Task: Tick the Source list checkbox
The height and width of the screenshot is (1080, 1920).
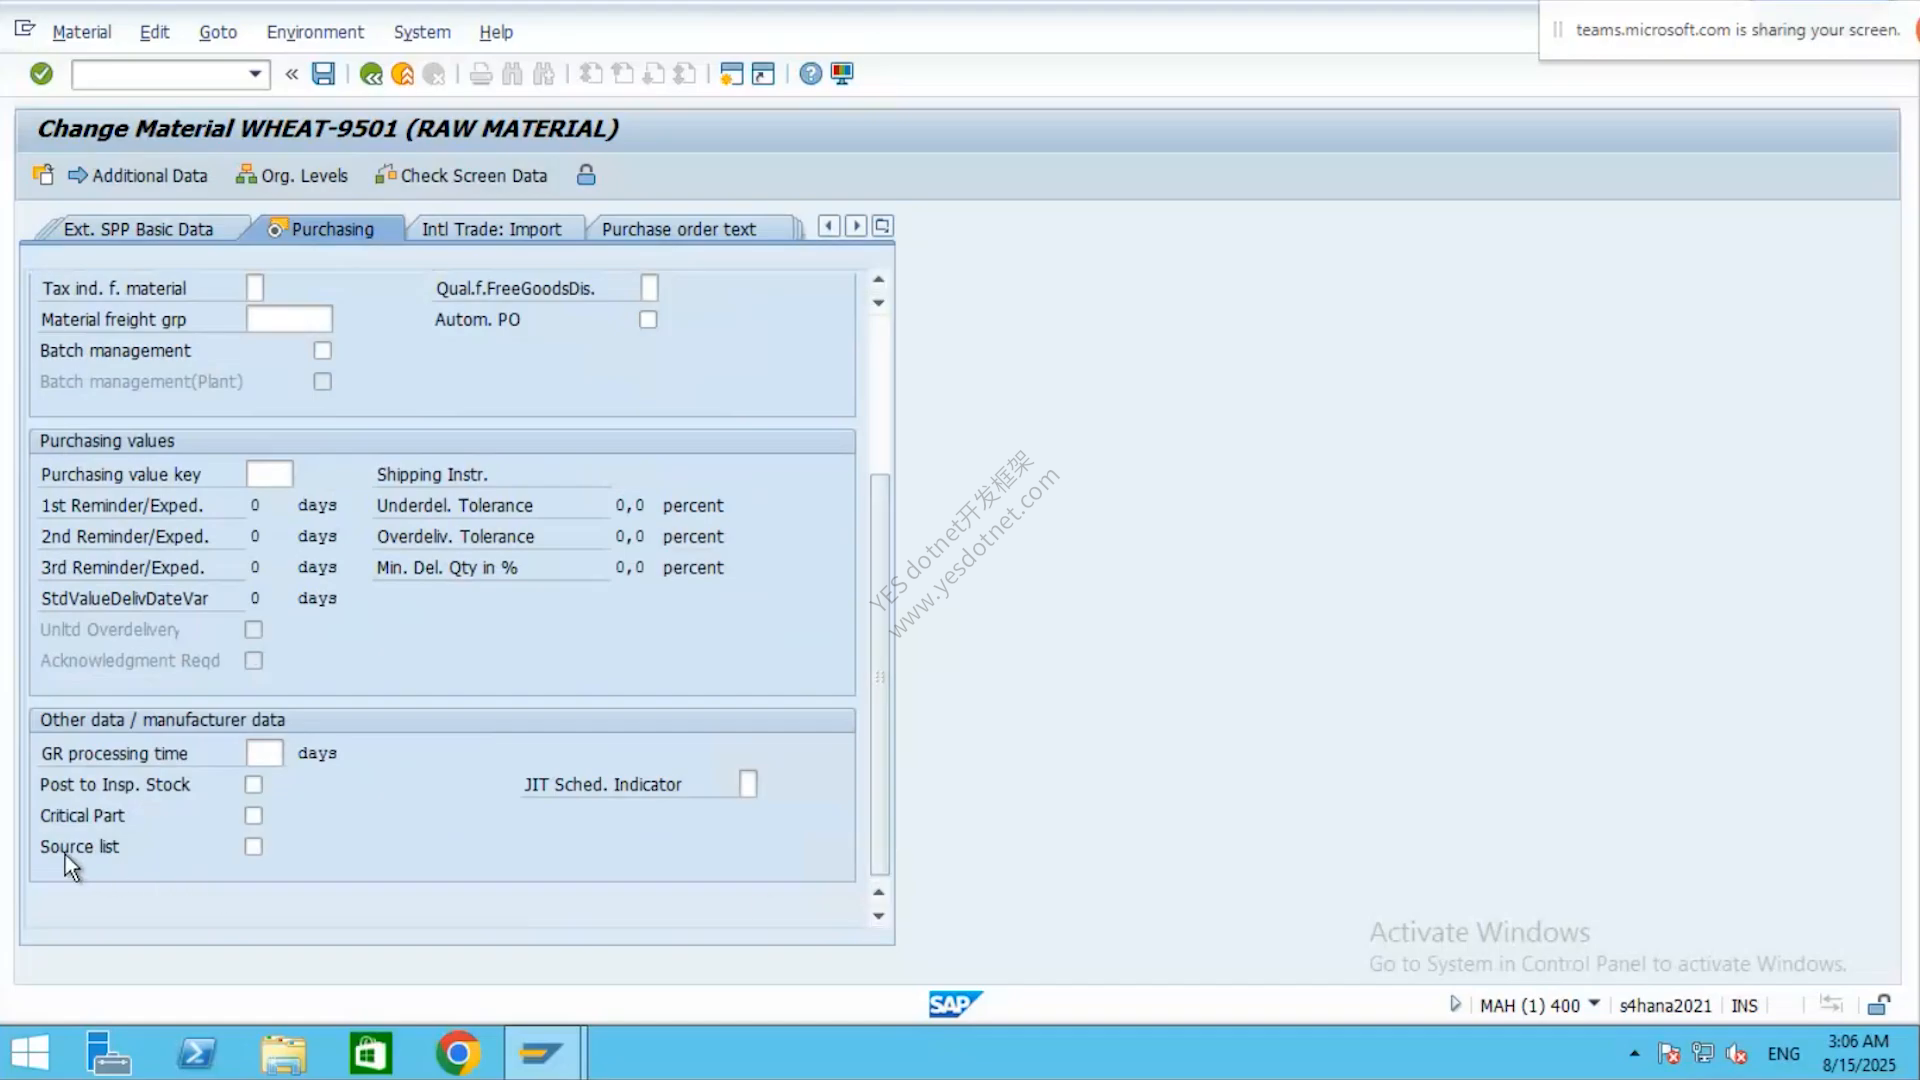Action: (x=254, y=847)
